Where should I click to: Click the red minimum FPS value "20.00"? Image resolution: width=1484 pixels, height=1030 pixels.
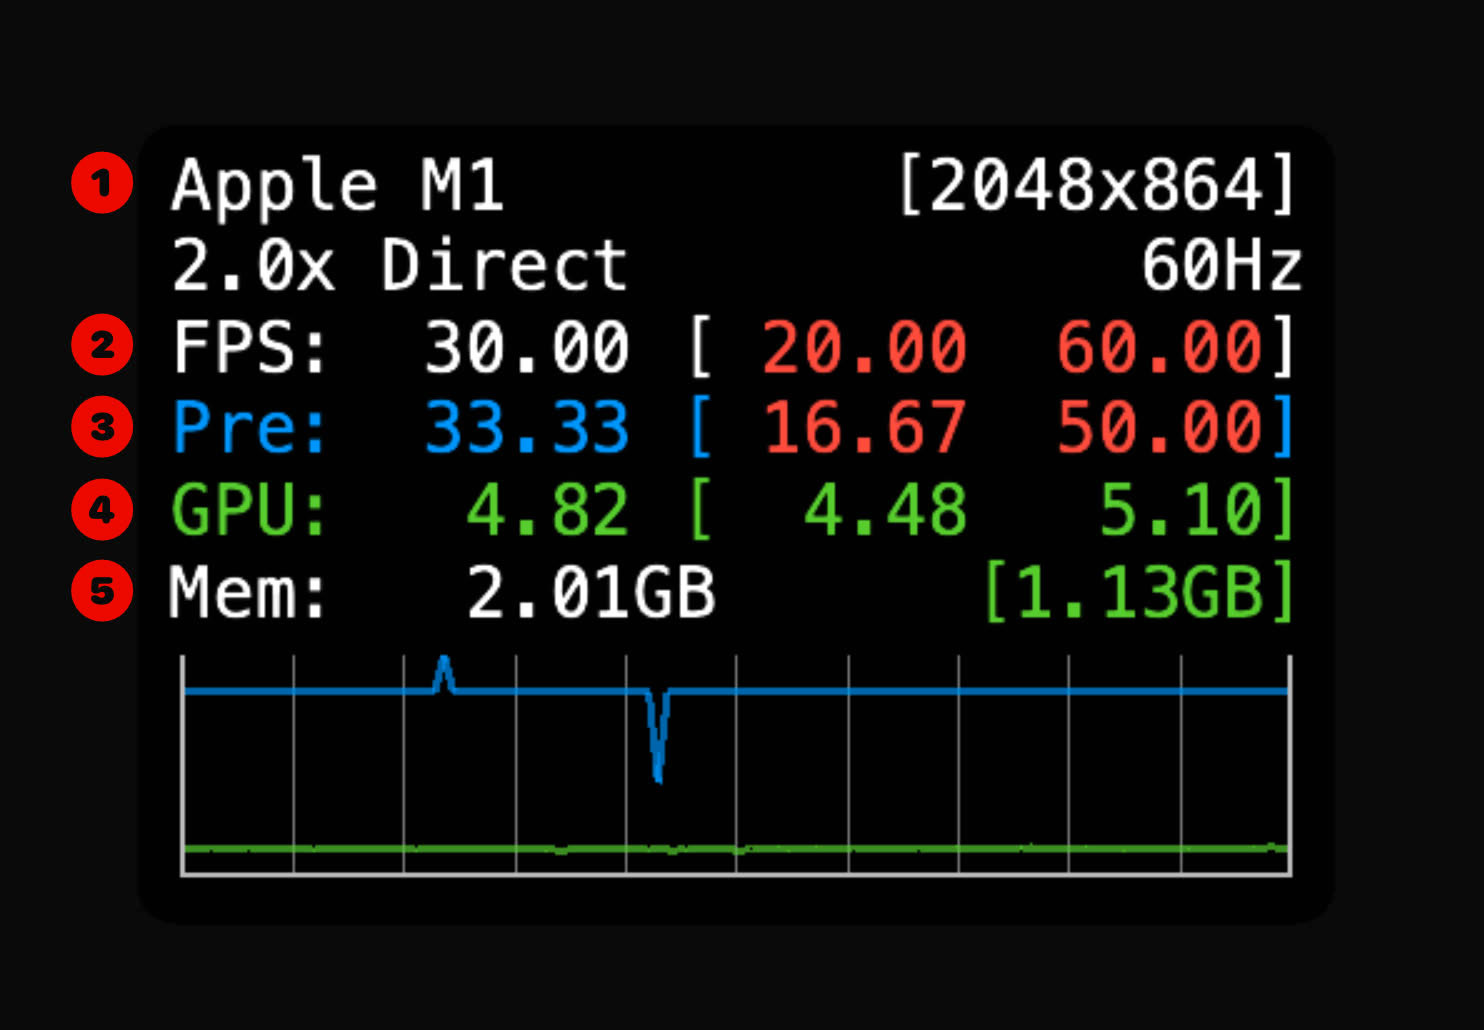click(864, 348)
